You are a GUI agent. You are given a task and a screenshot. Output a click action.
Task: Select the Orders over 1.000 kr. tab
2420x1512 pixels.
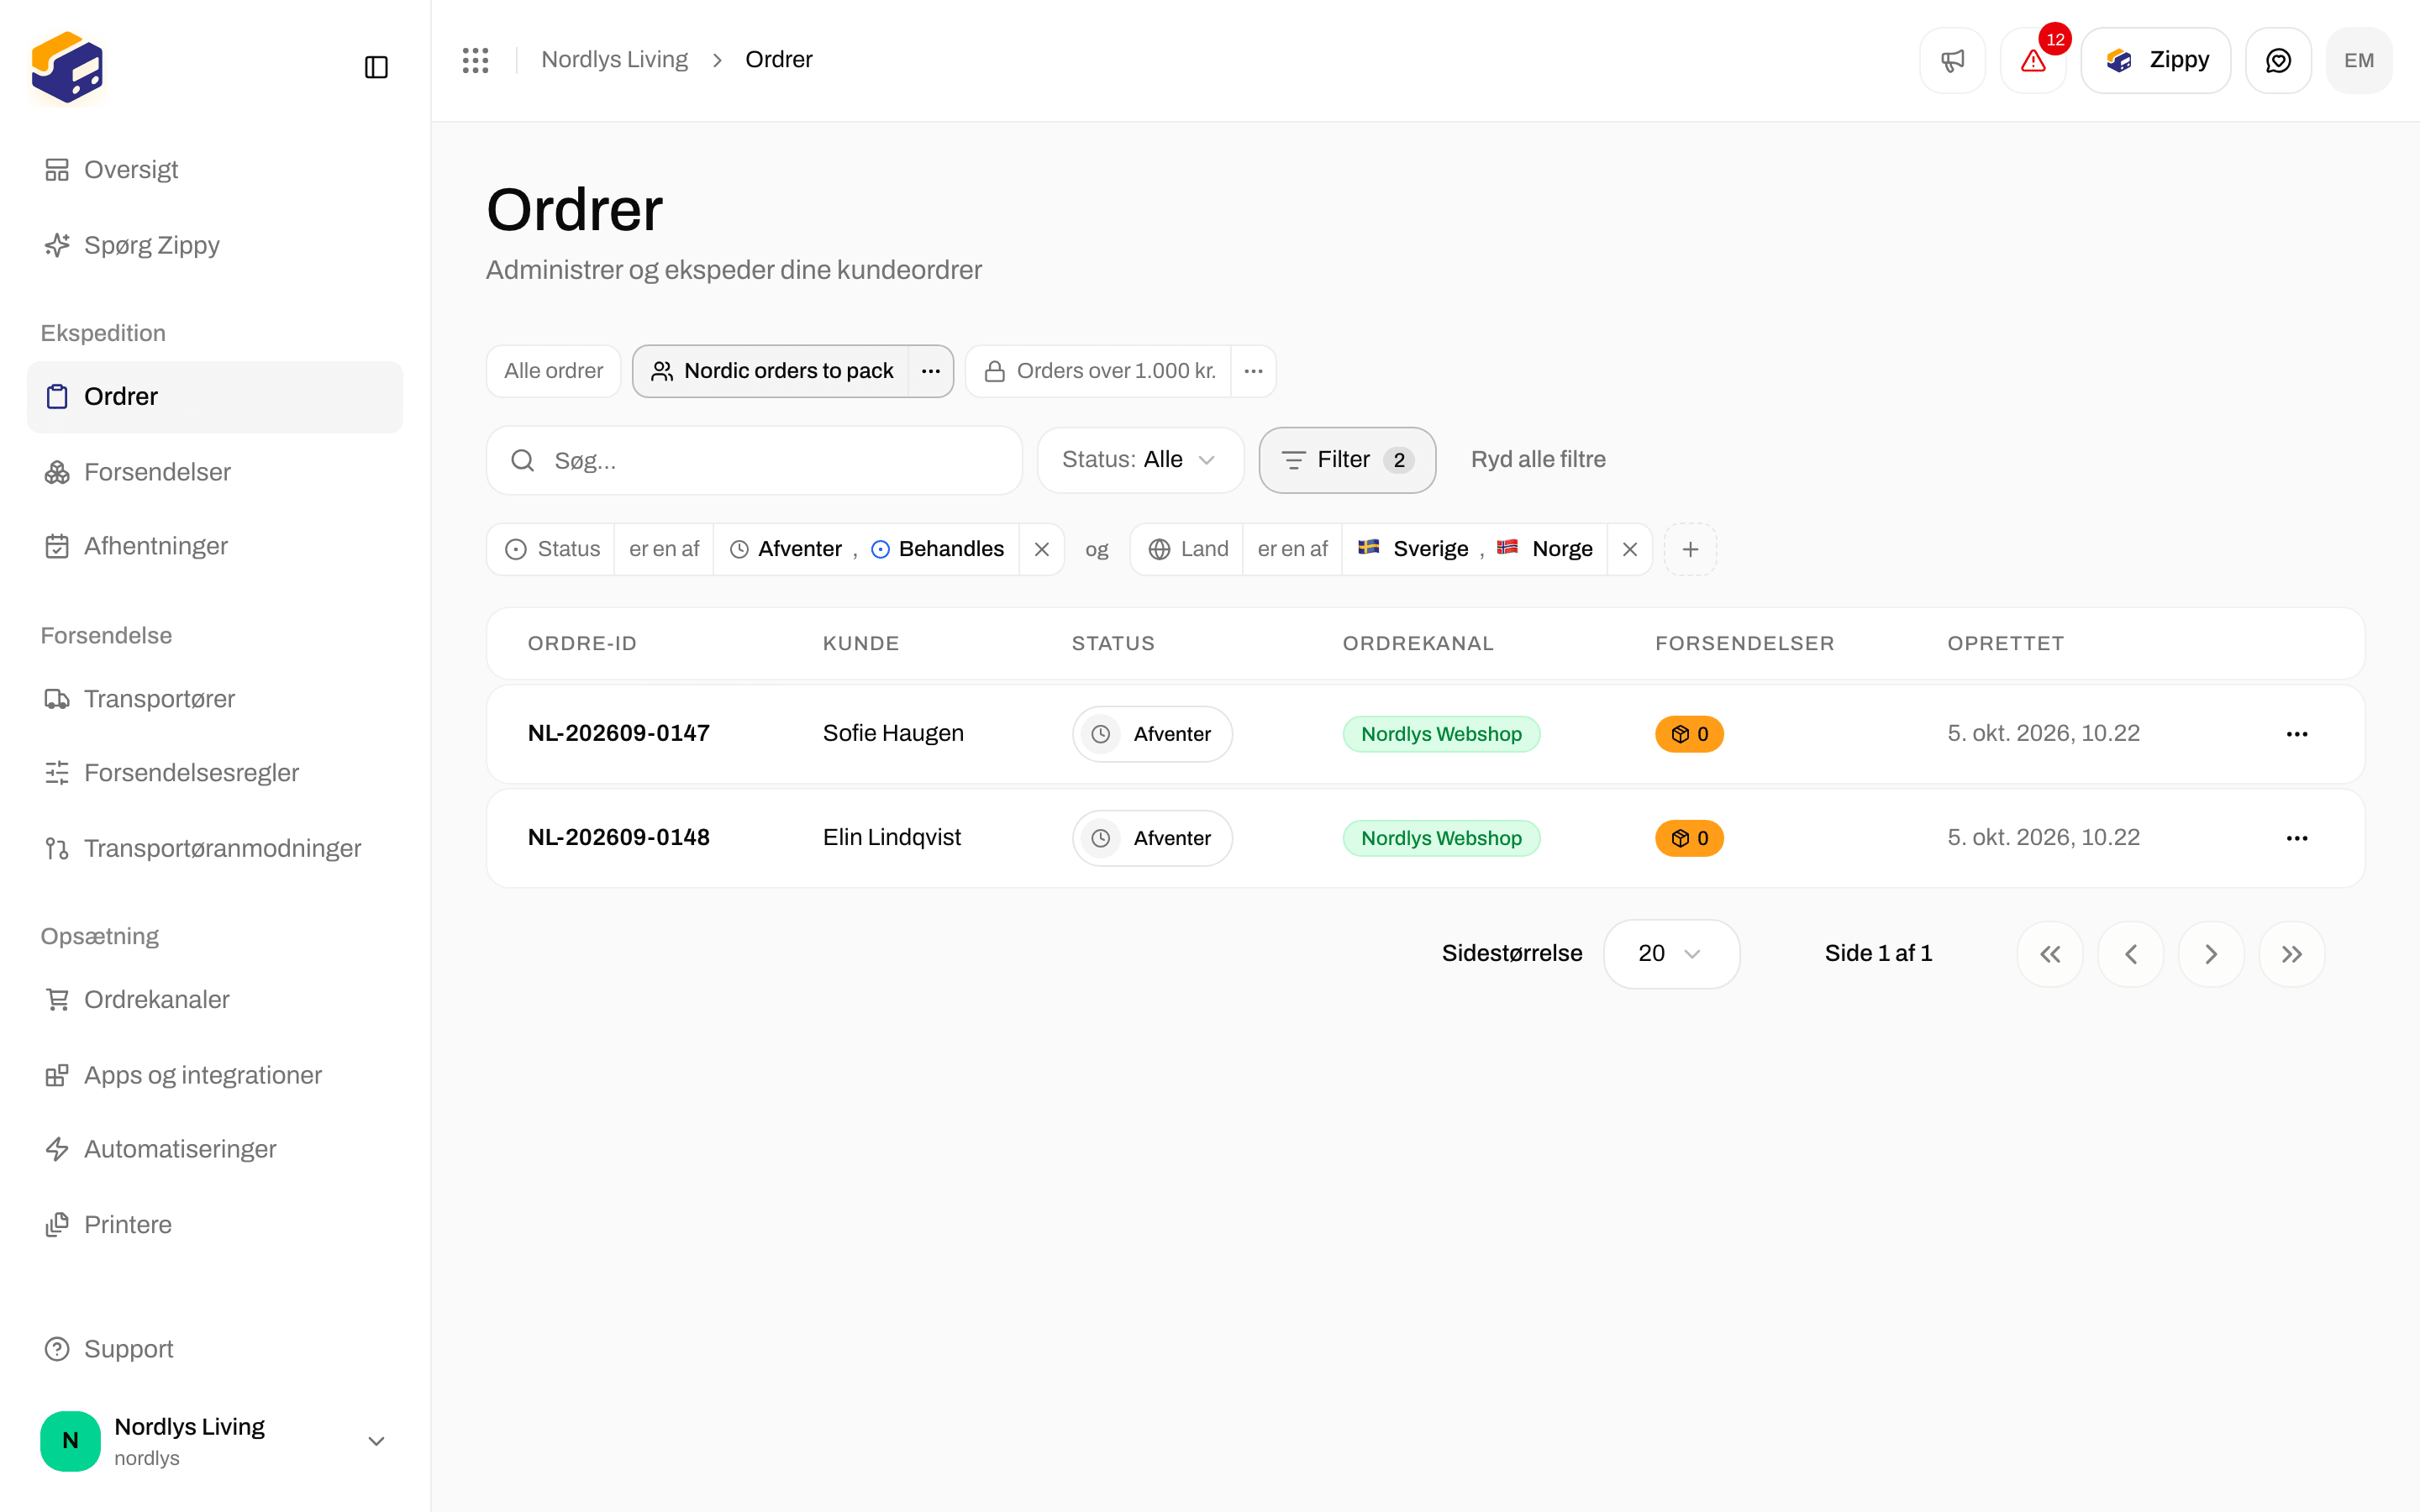tap(1099, 371)
